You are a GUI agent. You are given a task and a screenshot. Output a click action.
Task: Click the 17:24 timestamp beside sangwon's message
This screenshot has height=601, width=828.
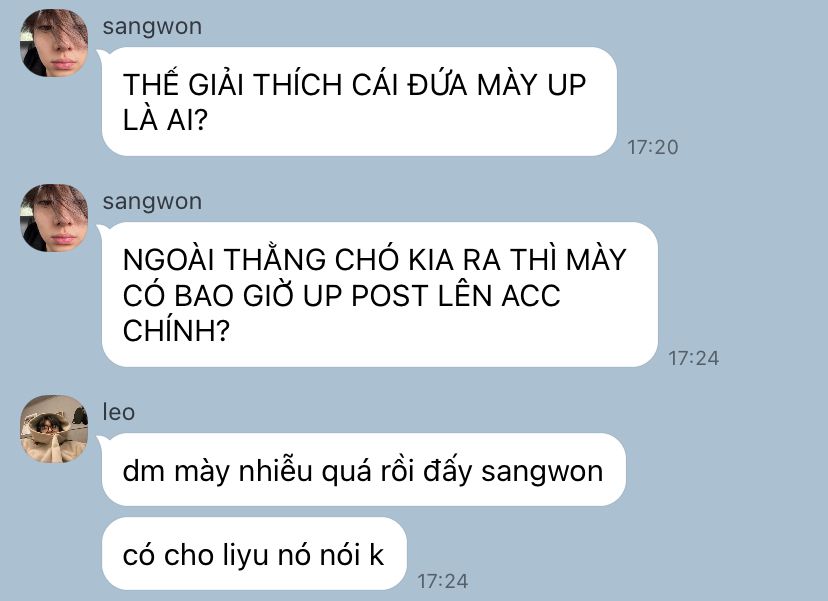(x=693, y=358)
